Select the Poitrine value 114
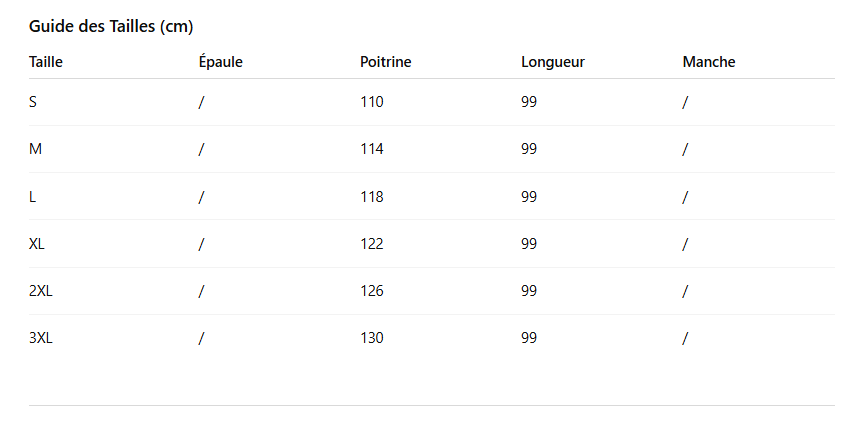The height and width of the screenshot is (432, 852). [372, 149]
